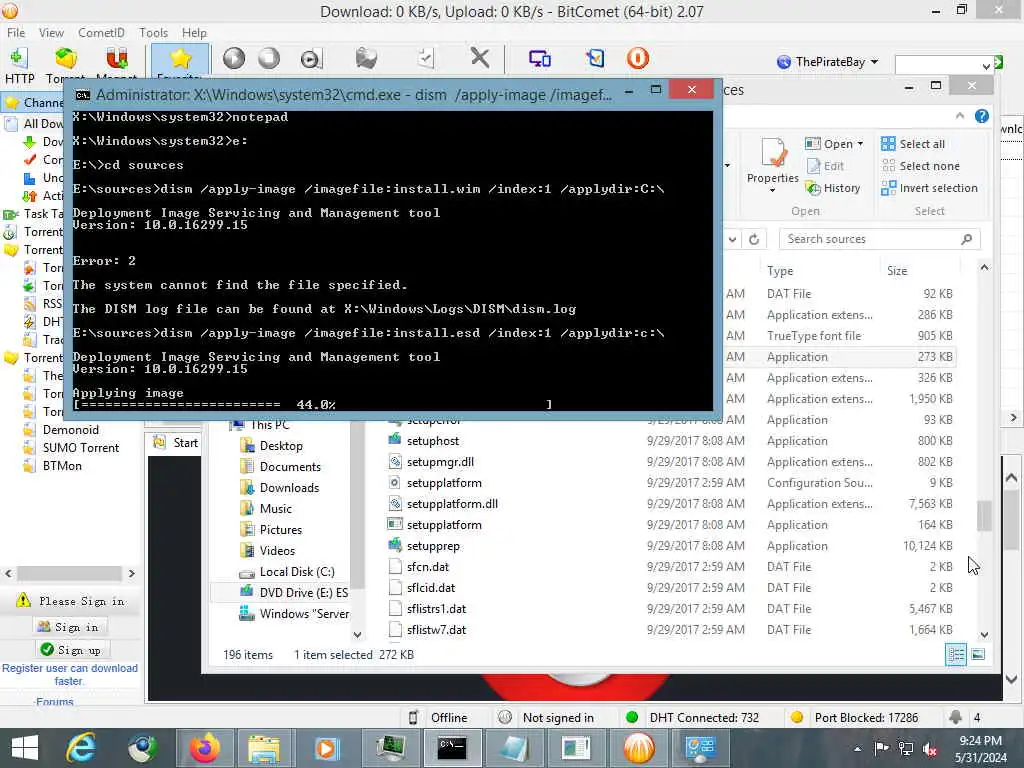Click the monitor screens icon in BitComet toolbar

point(540,59)
